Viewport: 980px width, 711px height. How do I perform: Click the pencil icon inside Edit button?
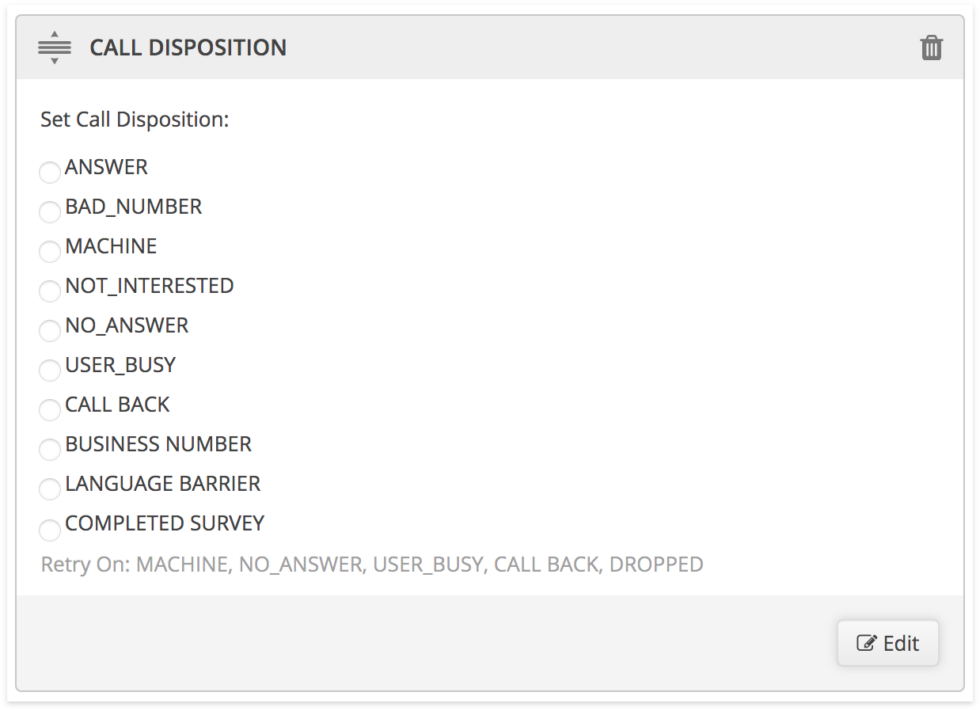[x=866, y=644]
